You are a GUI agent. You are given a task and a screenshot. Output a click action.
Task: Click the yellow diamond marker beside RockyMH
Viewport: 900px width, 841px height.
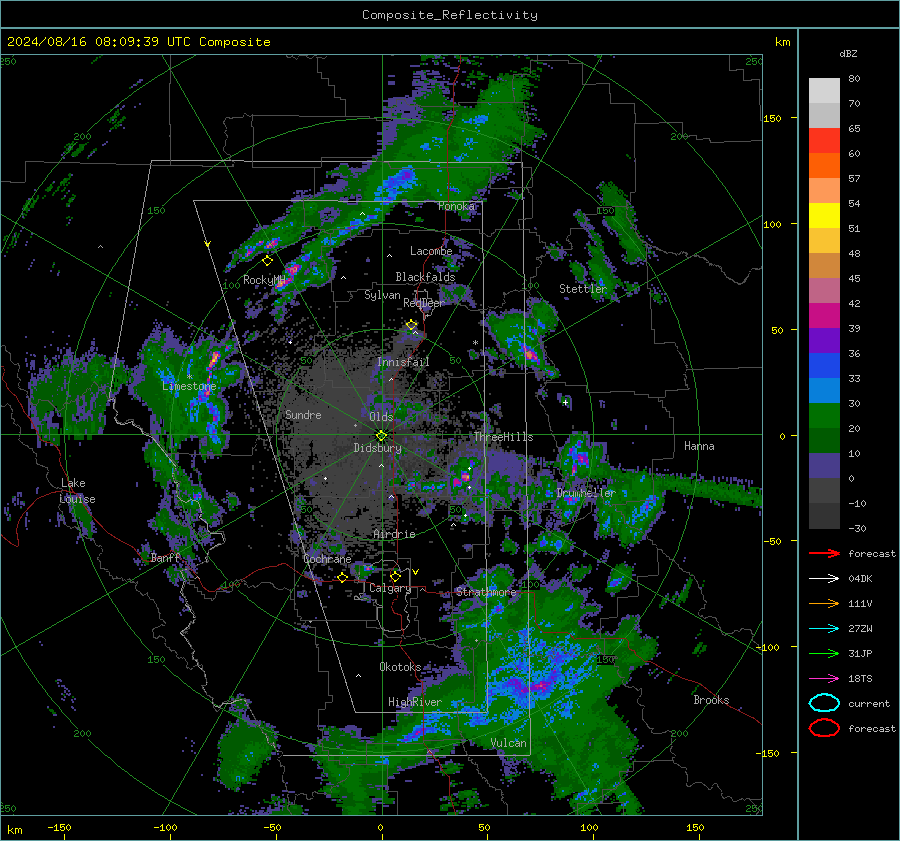tap(267, 261)
